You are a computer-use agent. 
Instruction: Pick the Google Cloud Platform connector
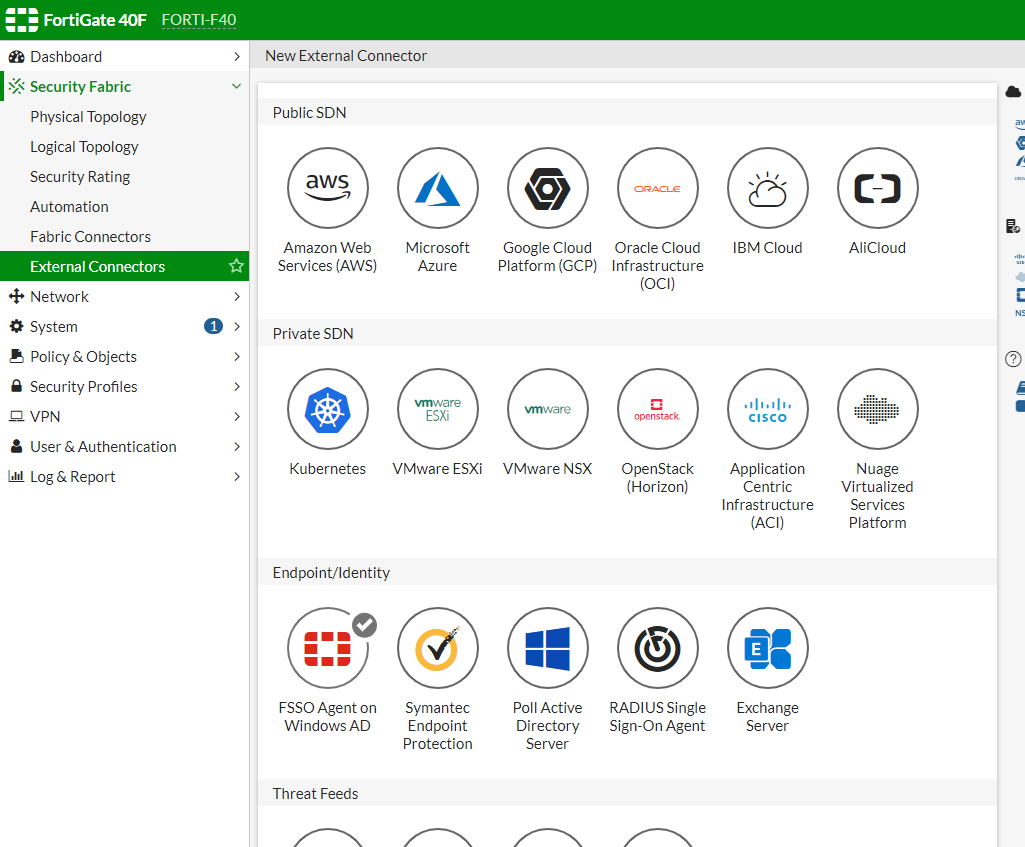(x=547, y=188)
